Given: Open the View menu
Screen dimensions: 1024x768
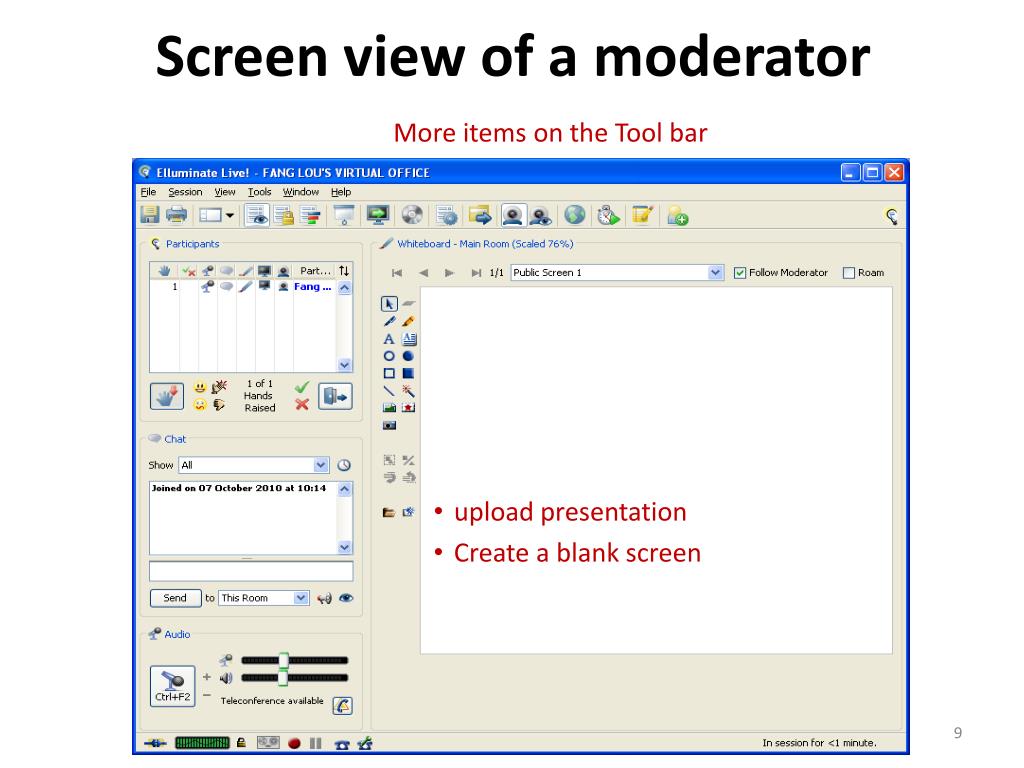Looking at the screenshot, I should [225, 192].
